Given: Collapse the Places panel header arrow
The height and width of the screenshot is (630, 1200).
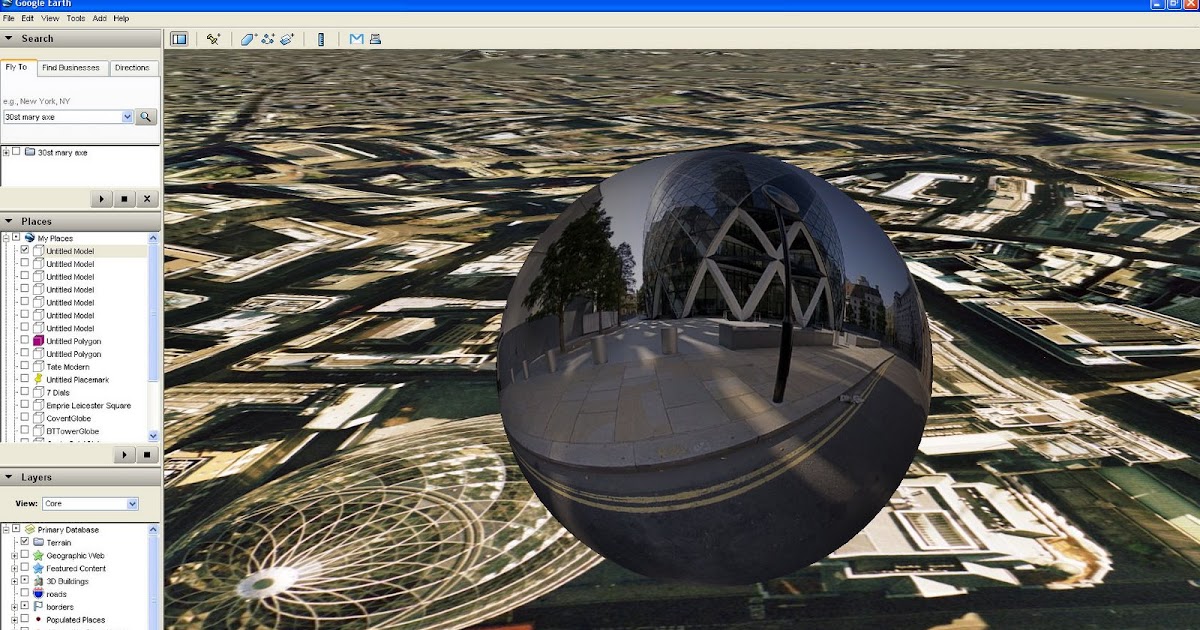Looking at the screenshot, I should tap(9, 222).
